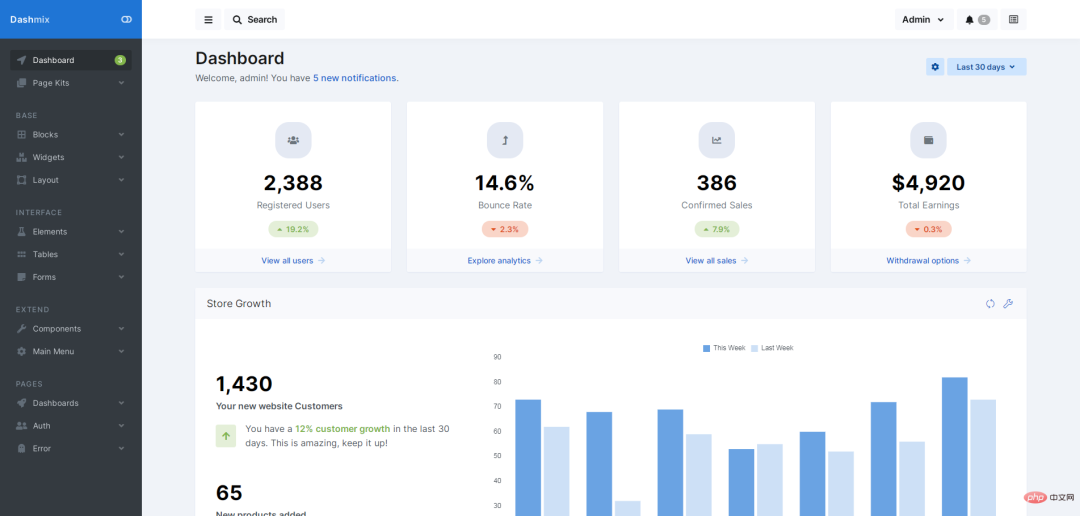Click the View all users link
The width and height of the screenshot is (1080, 516).
pos(293,260)
